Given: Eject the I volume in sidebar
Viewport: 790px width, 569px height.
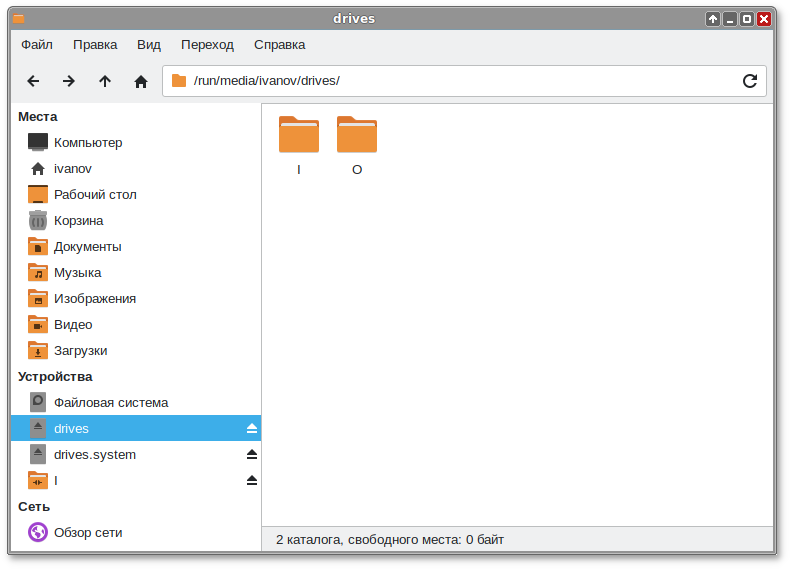Looking at the screenshot, I should pos(252,480).
